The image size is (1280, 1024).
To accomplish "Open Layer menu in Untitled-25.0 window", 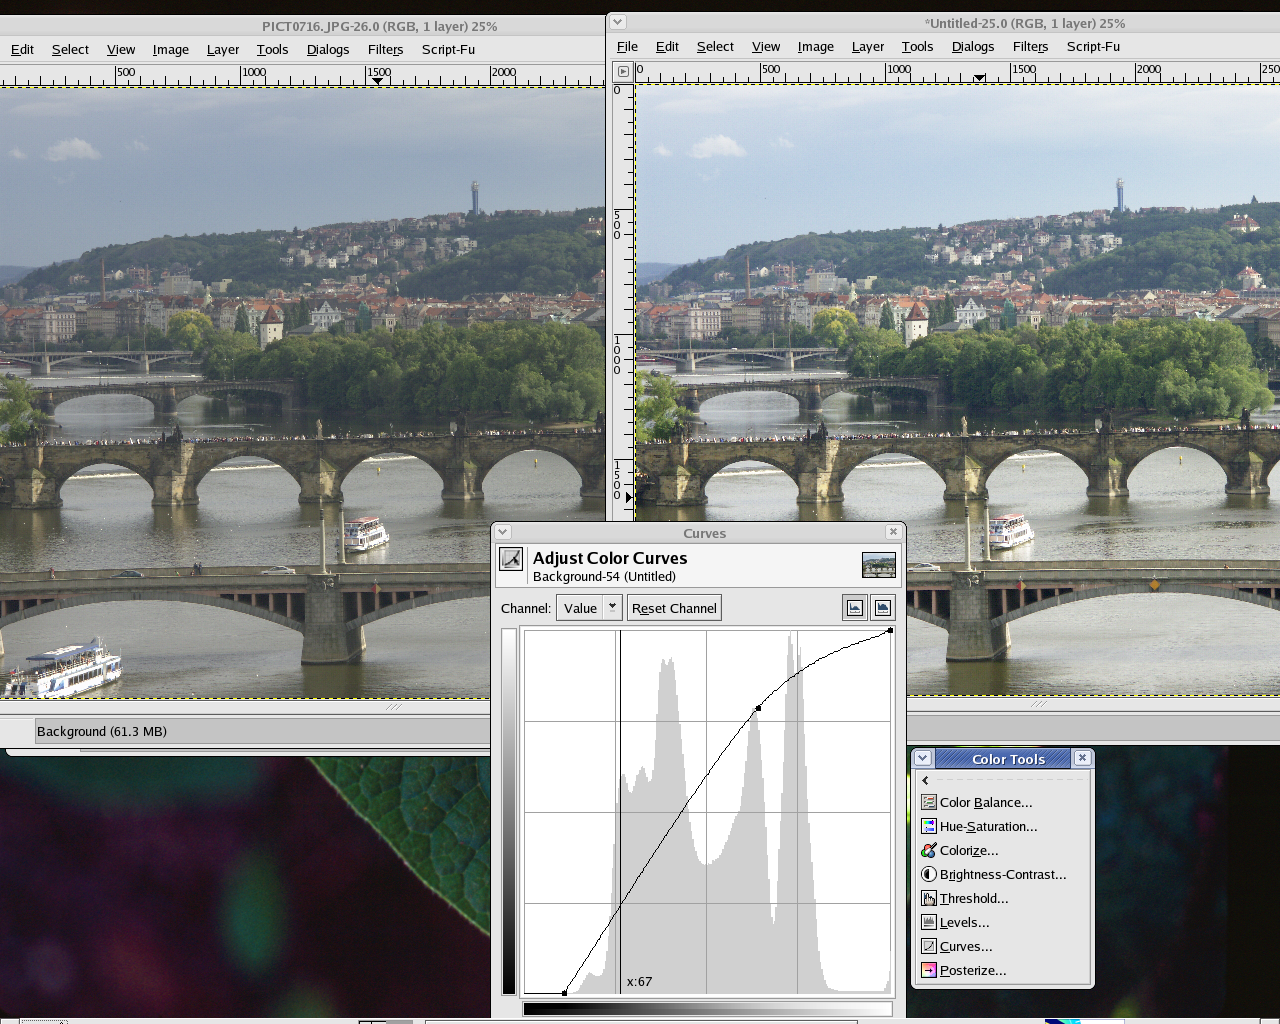I will 868,46.
